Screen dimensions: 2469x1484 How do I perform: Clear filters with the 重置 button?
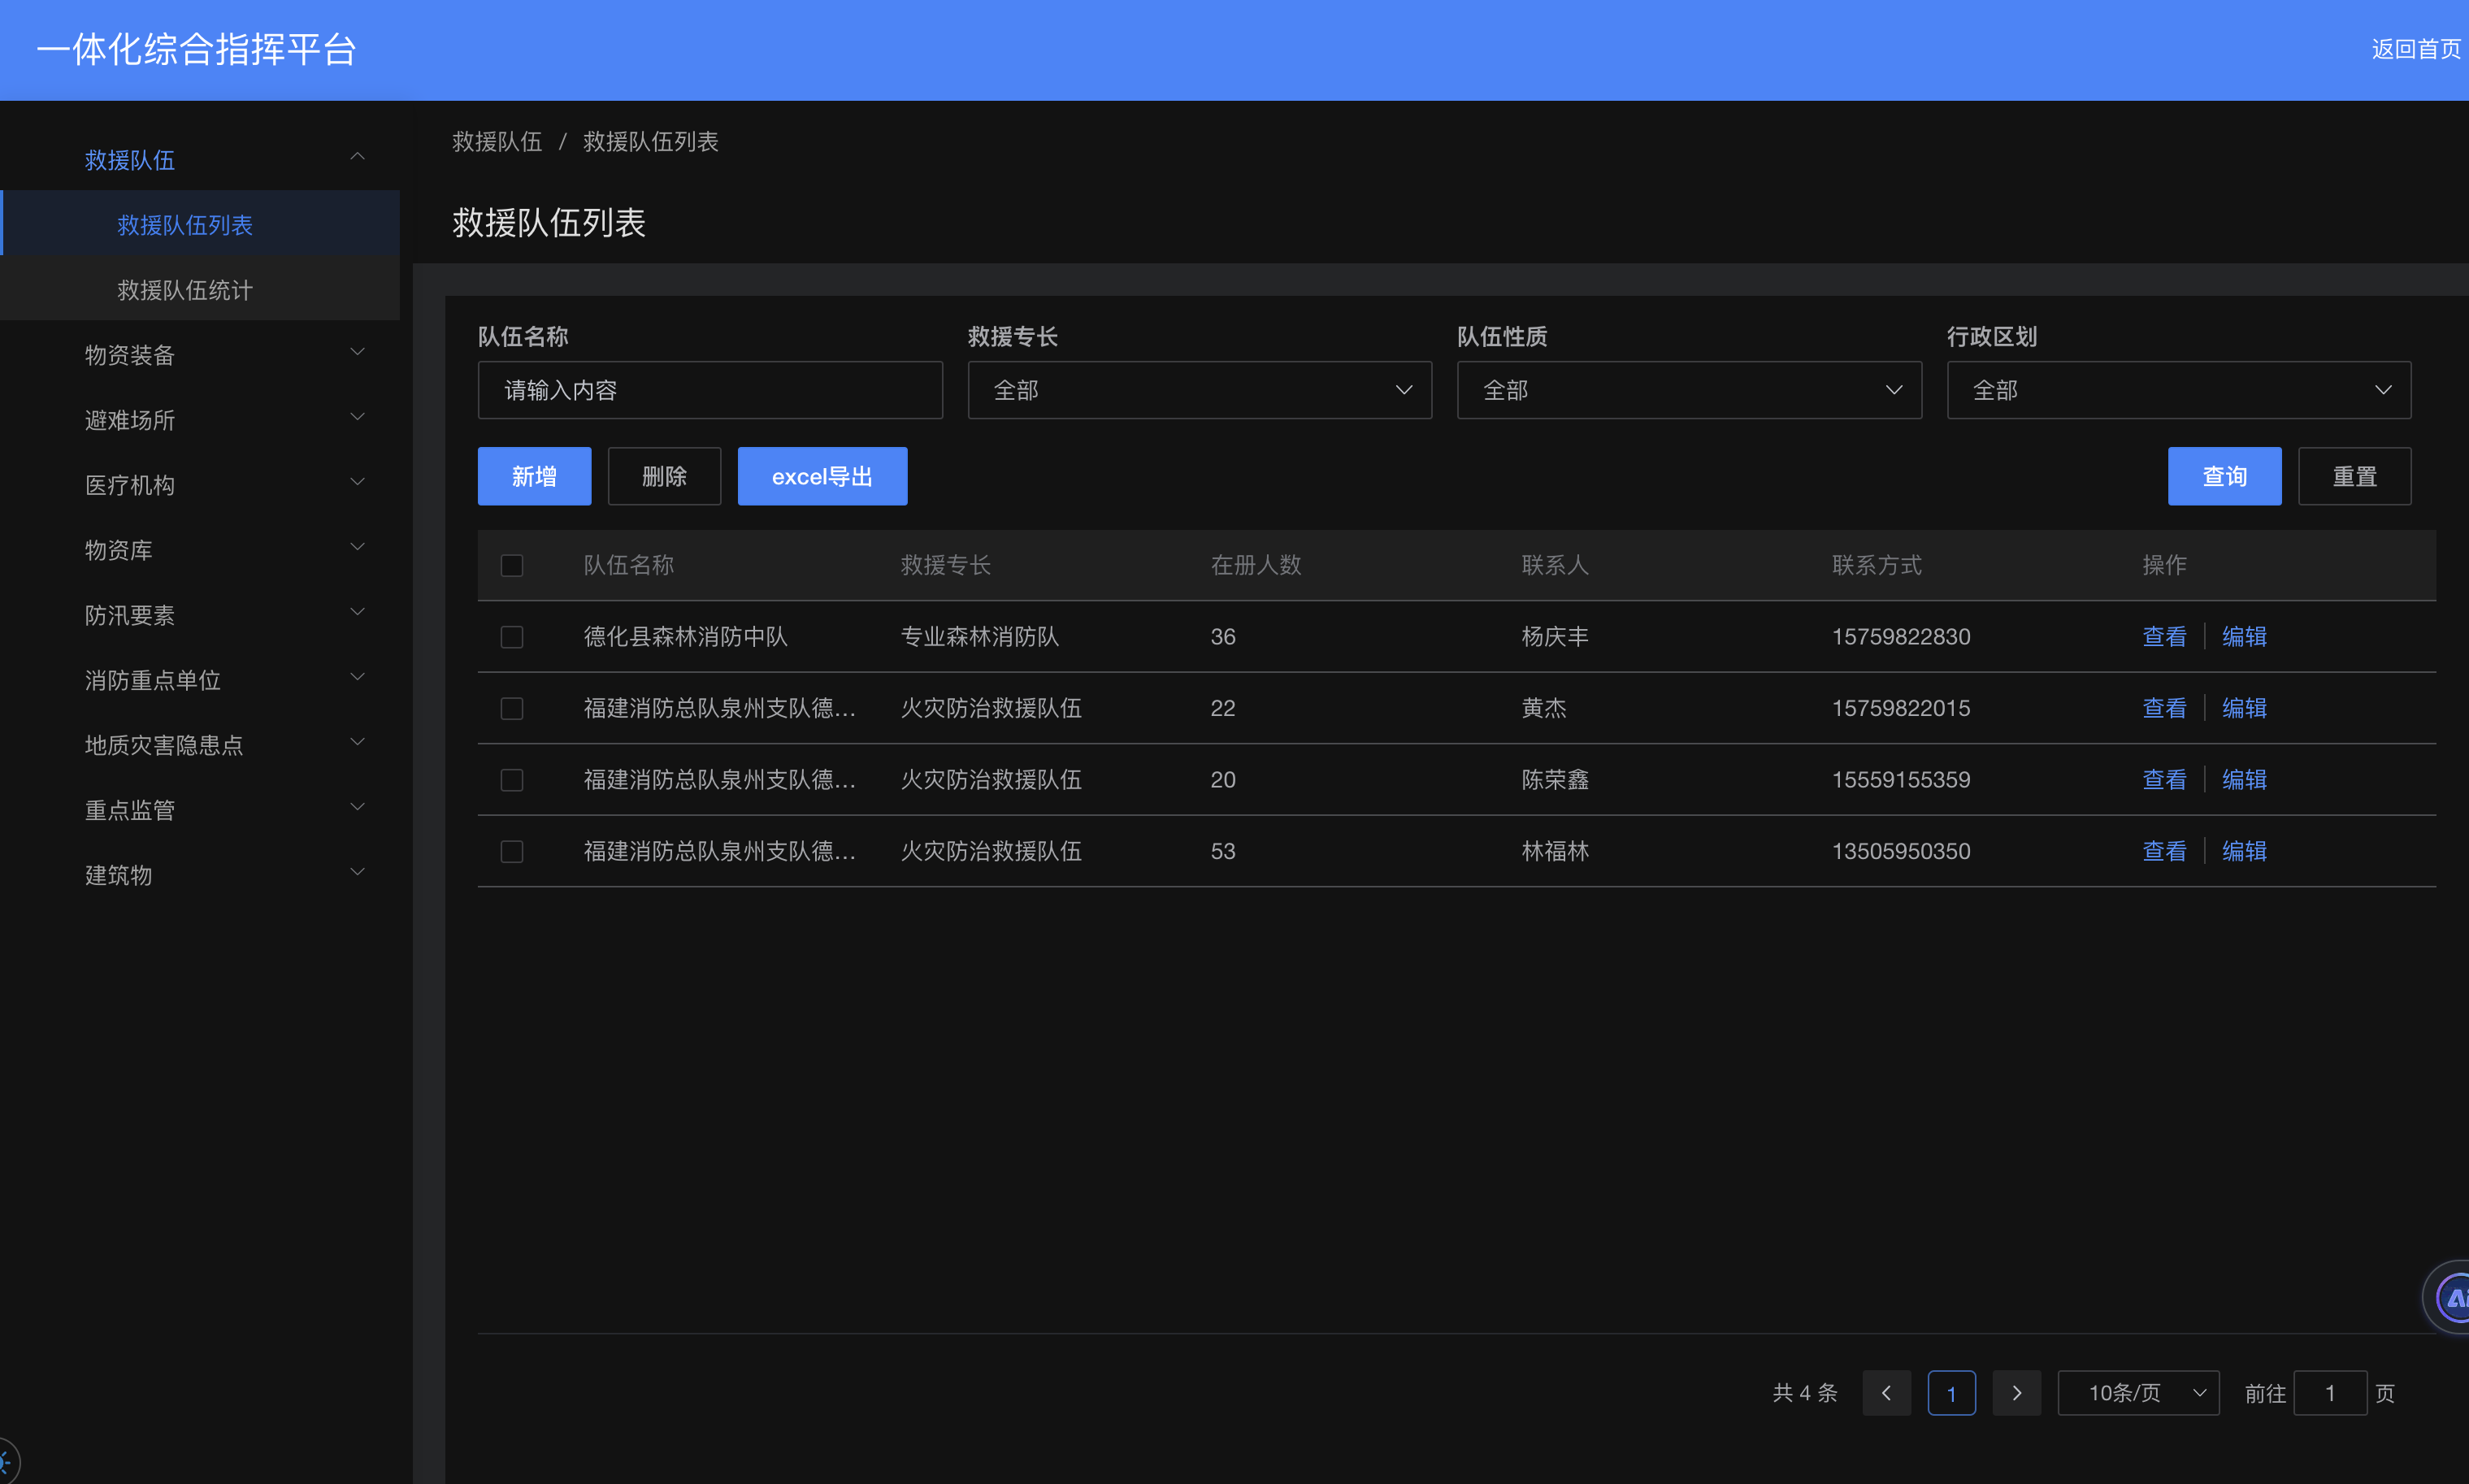coord(2354,476)
